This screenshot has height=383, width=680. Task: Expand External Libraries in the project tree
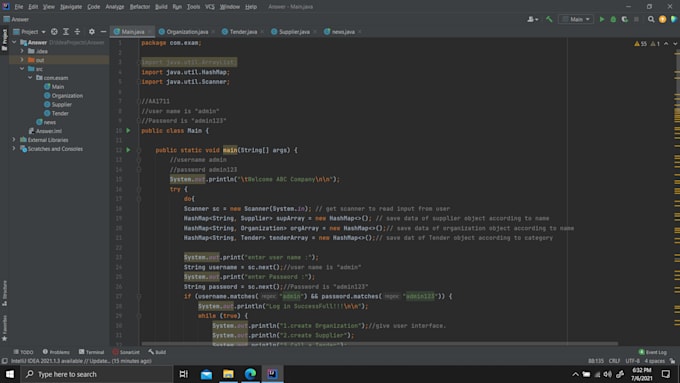14,140
